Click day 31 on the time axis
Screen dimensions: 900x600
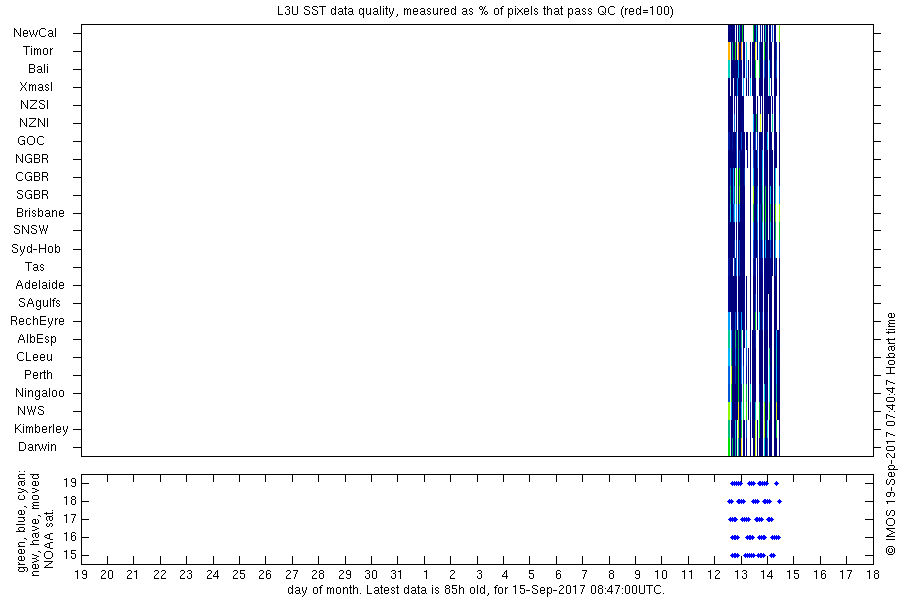[397, 575]
